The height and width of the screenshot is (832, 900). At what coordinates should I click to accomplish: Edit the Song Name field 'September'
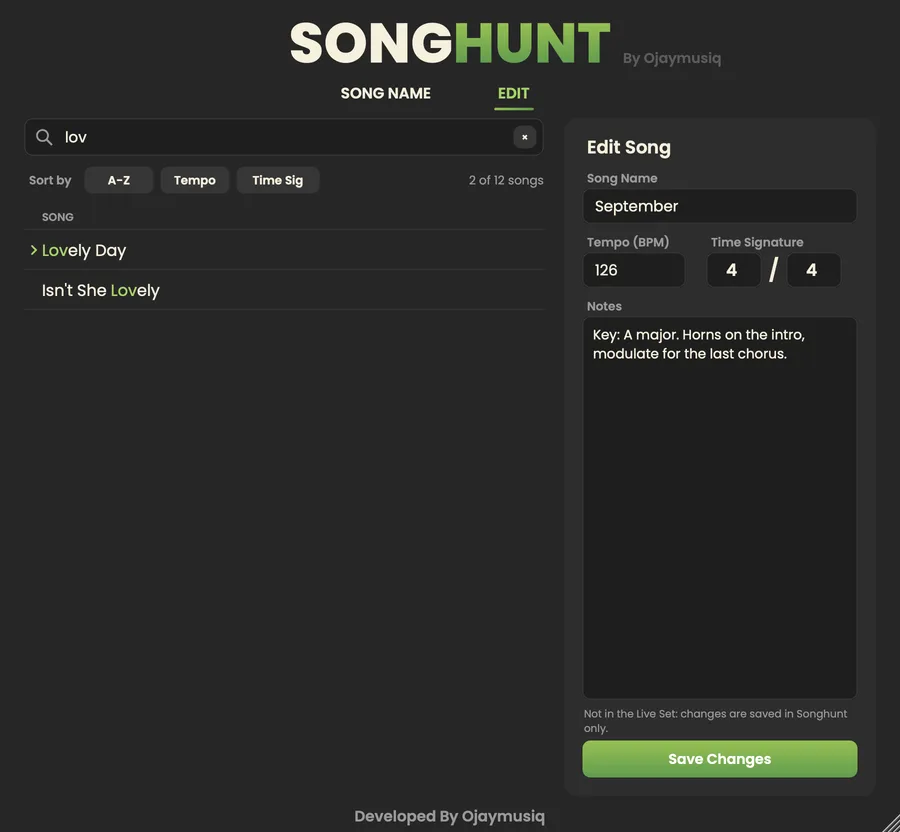pos(720,206)
